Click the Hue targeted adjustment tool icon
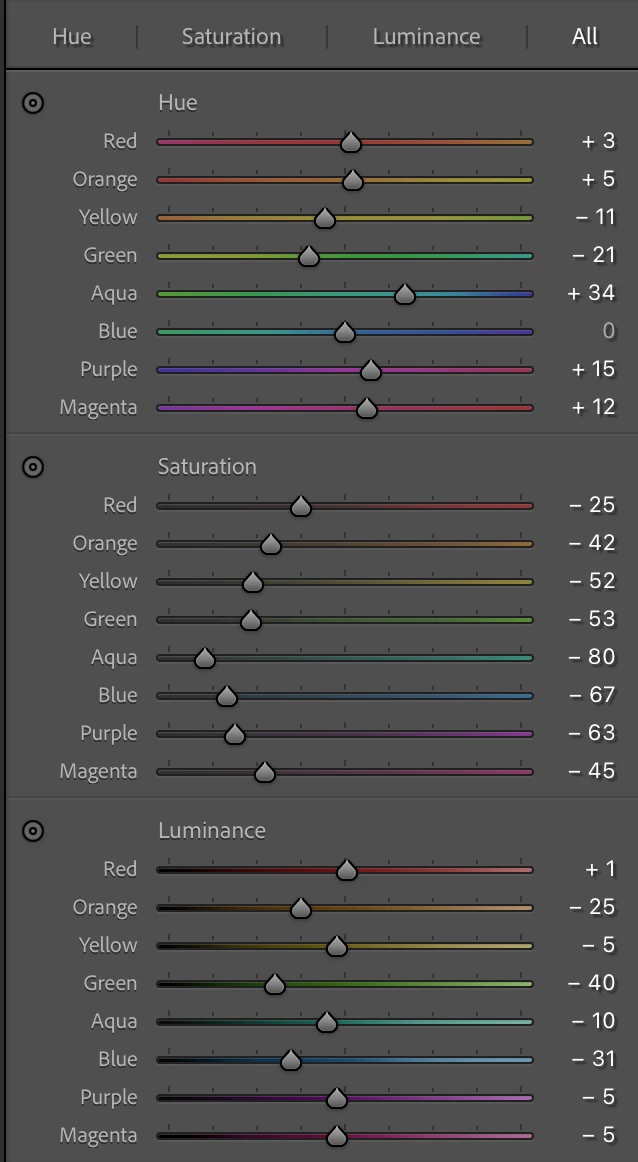This screenshot has width=638, height=1162. 33,103
